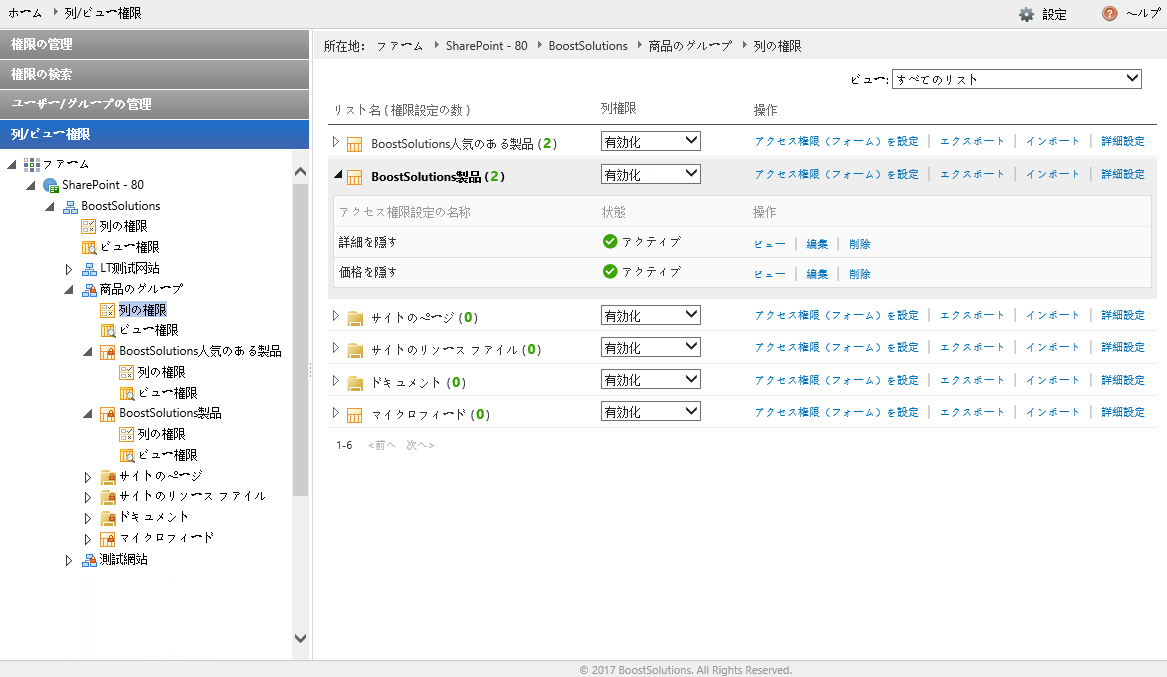
Task: Click the settings gear icon
Action: coord(1026,14)
